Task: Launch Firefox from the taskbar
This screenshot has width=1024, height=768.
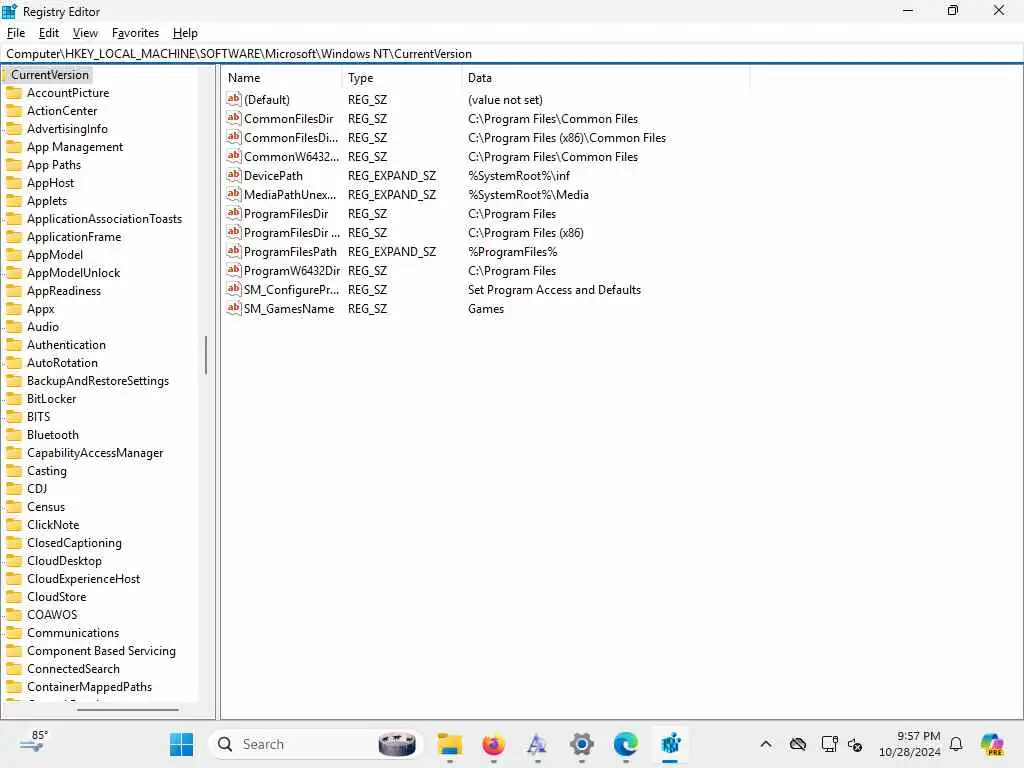Action: click(x=493, y=744)
